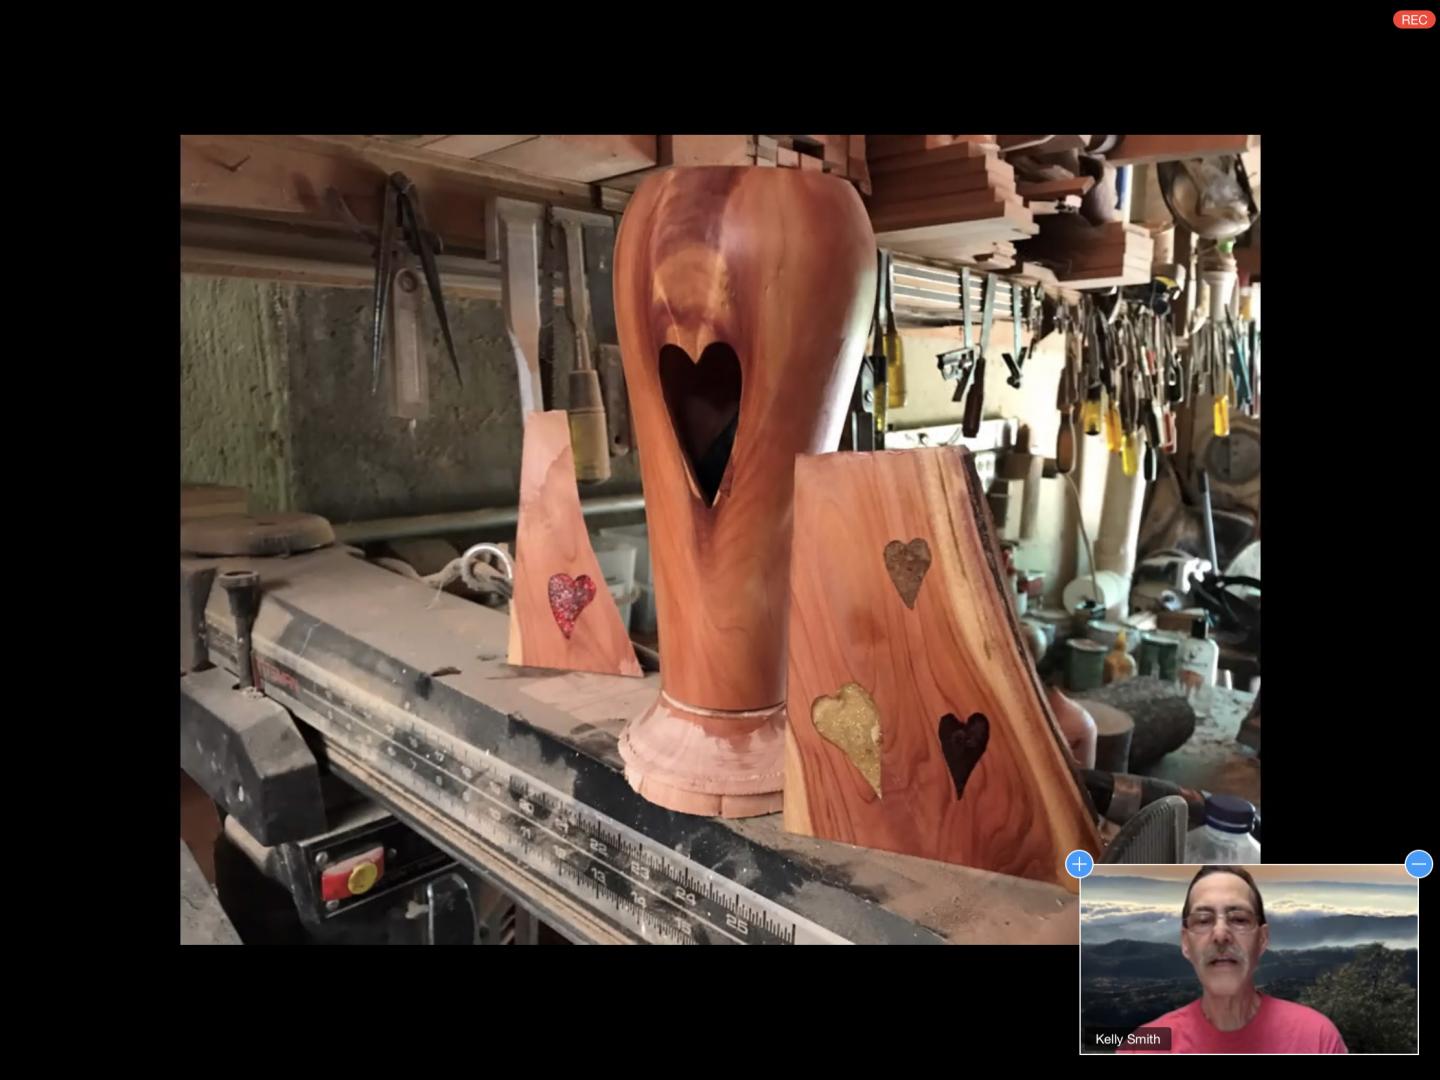Click the heart cutout in the tall vase
This screenshot has height=1080, width=1440.
coord(700,410)
